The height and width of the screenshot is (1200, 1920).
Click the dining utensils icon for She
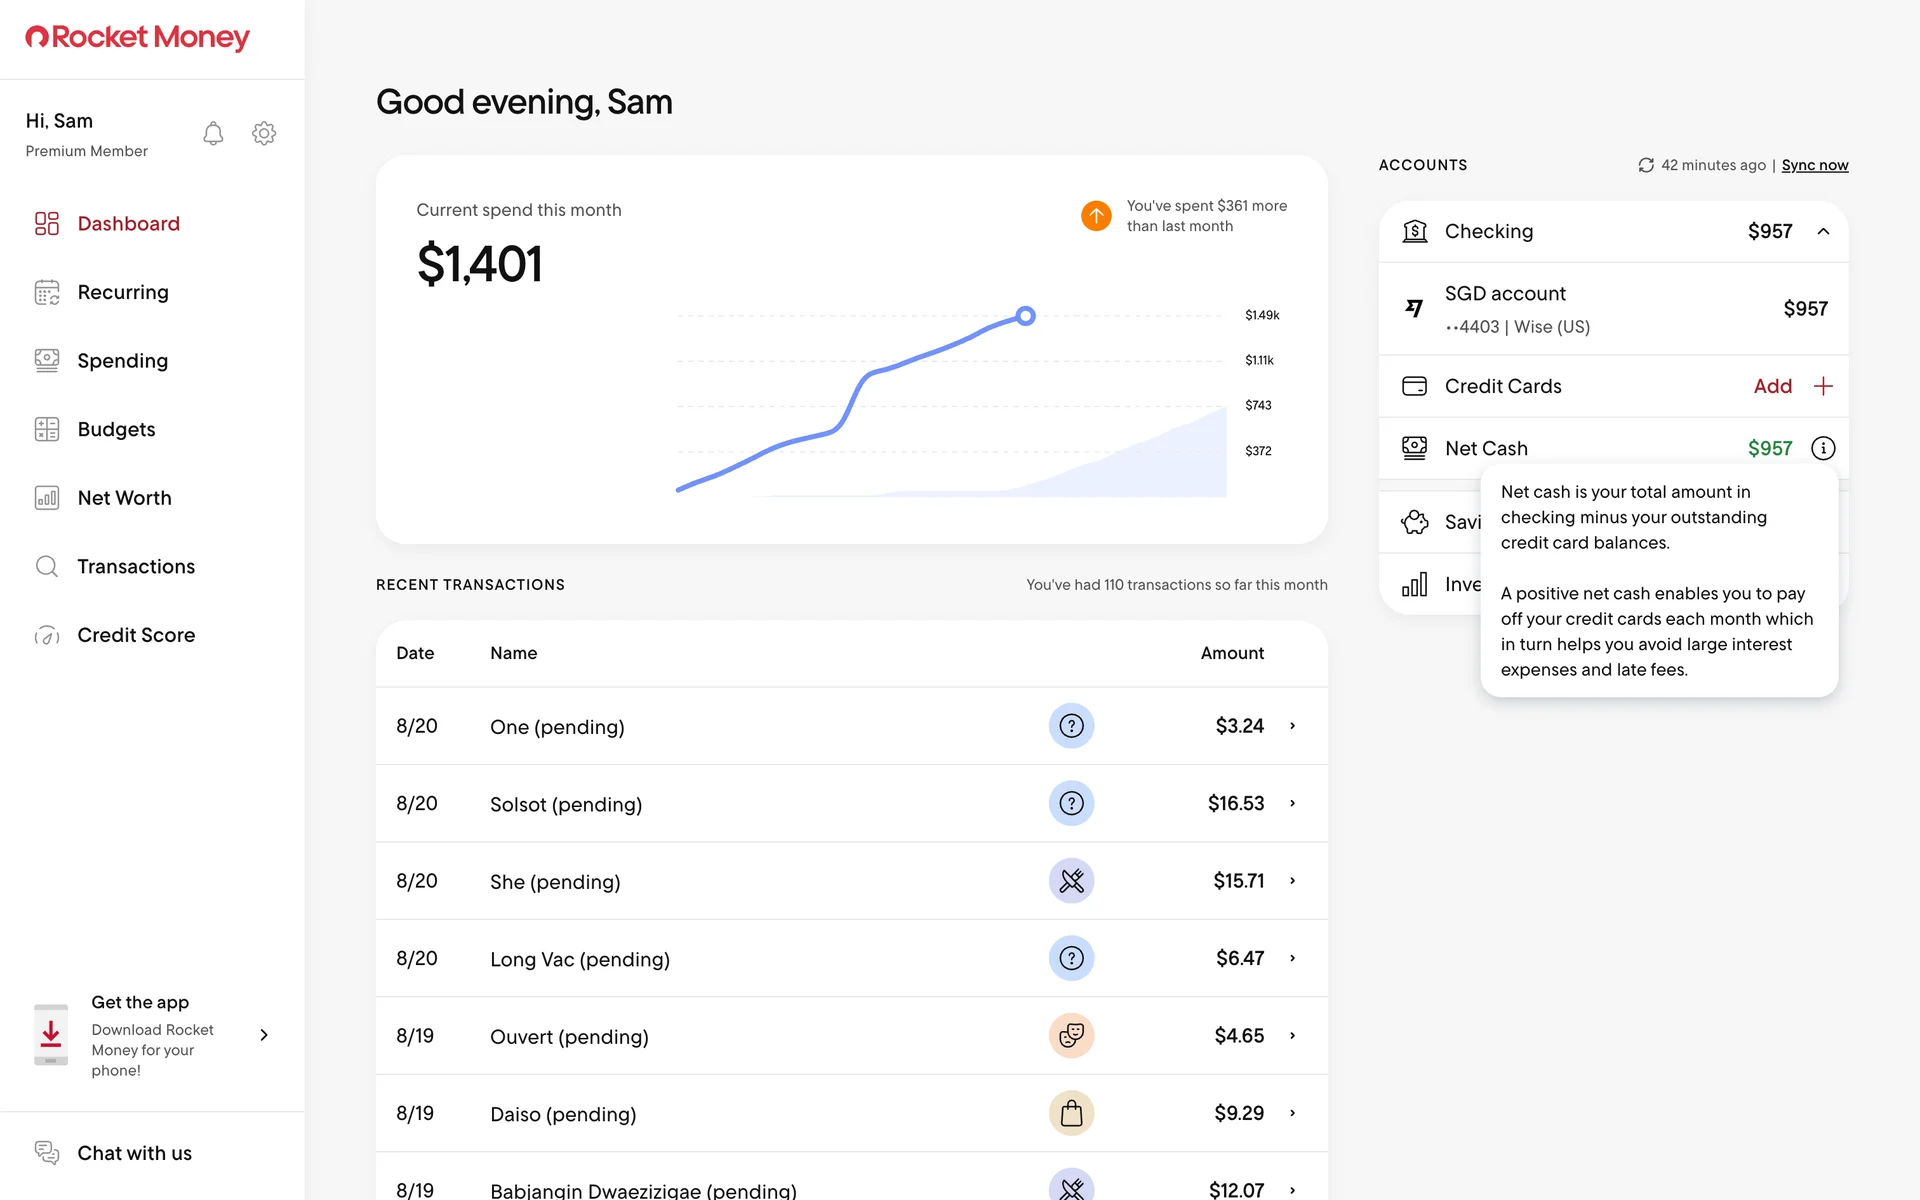1071,881
